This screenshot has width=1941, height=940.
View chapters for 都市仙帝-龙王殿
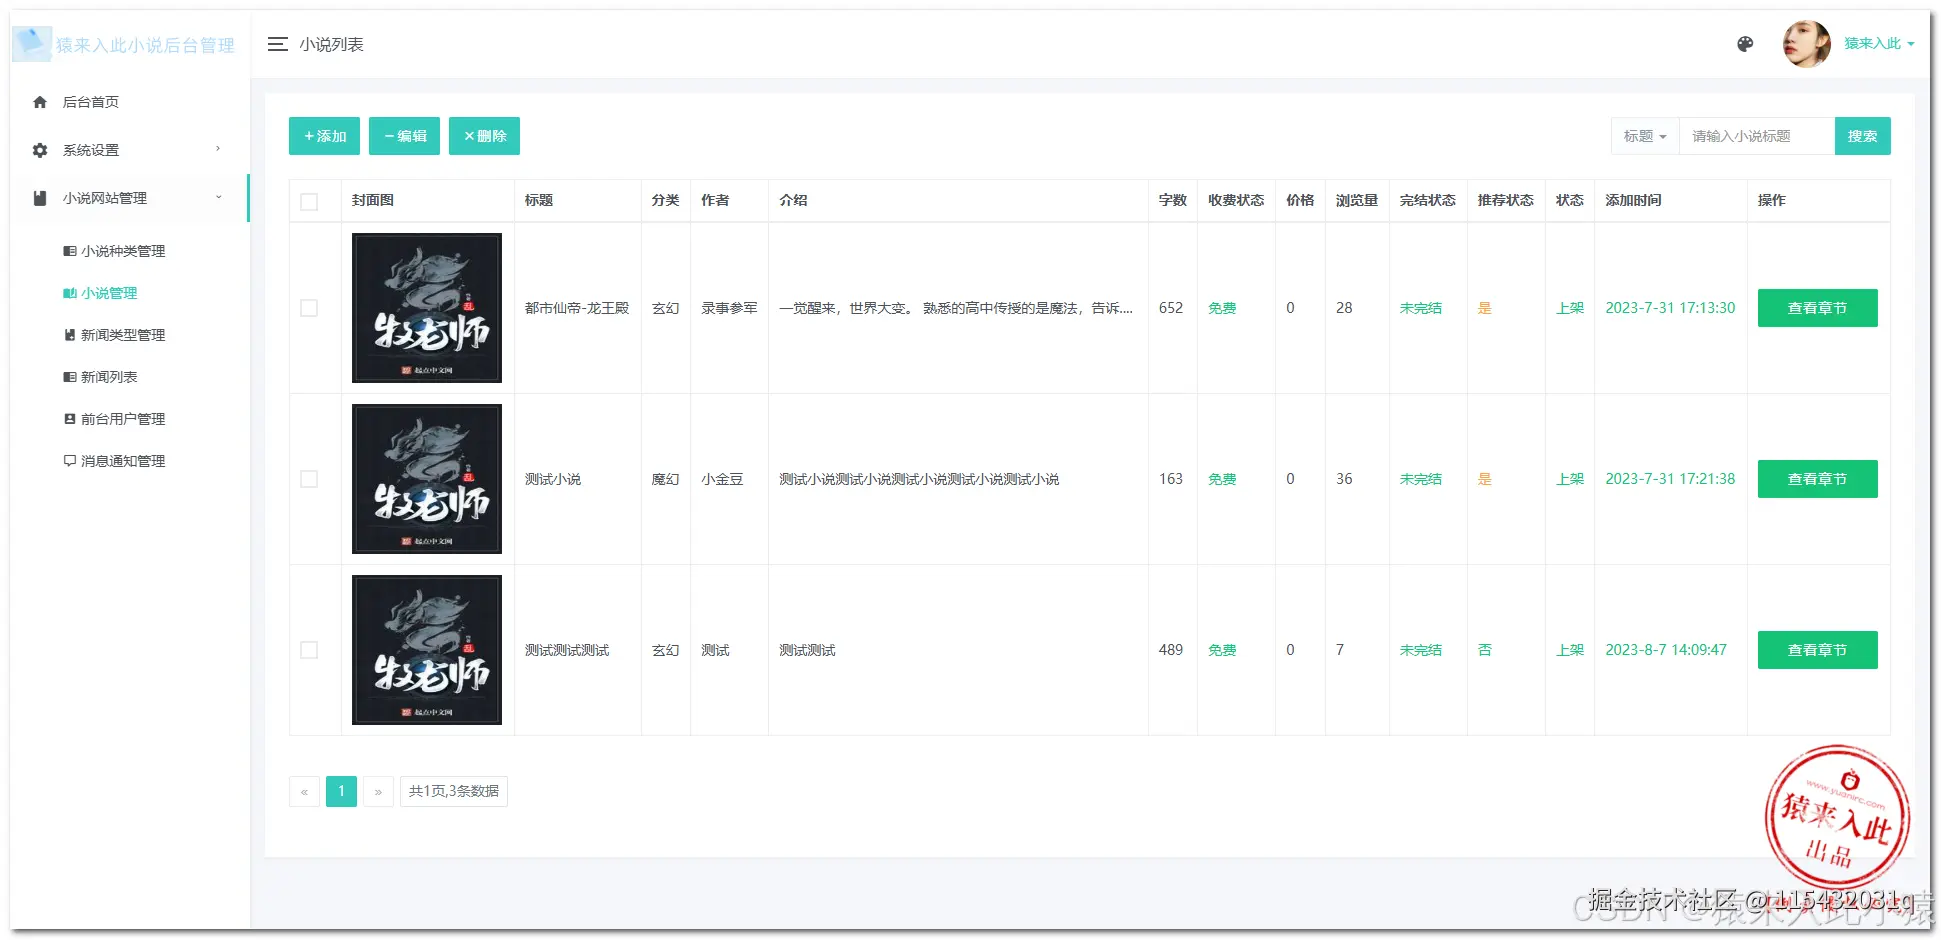[x=1817, y=308]
